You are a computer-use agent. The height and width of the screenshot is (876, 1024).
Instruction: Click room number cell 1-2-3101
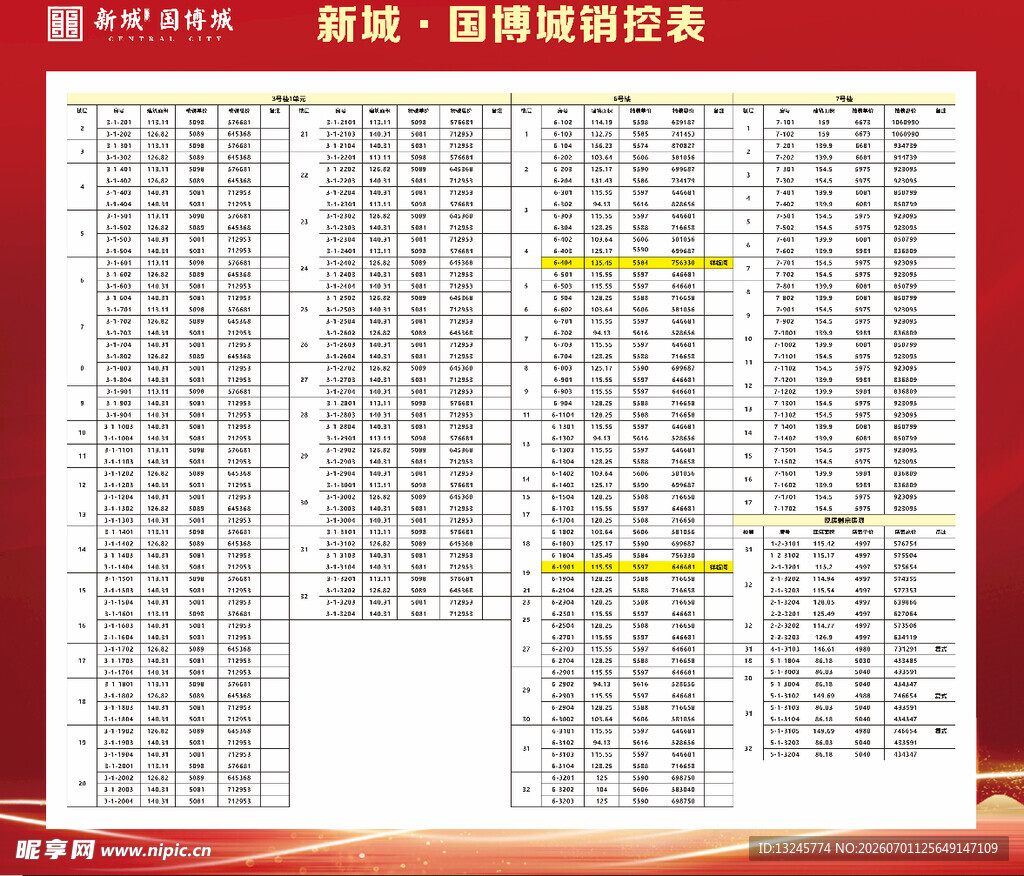coord(785,543)
